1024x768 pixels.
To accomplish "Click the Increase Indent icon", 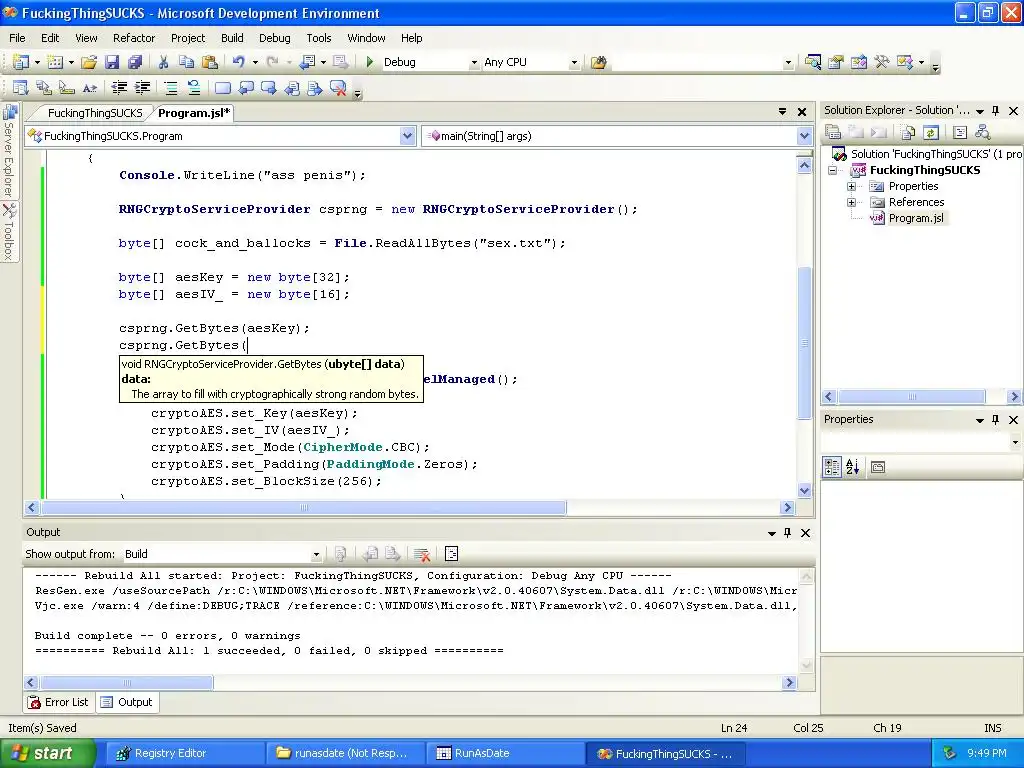I will (142, 88).
